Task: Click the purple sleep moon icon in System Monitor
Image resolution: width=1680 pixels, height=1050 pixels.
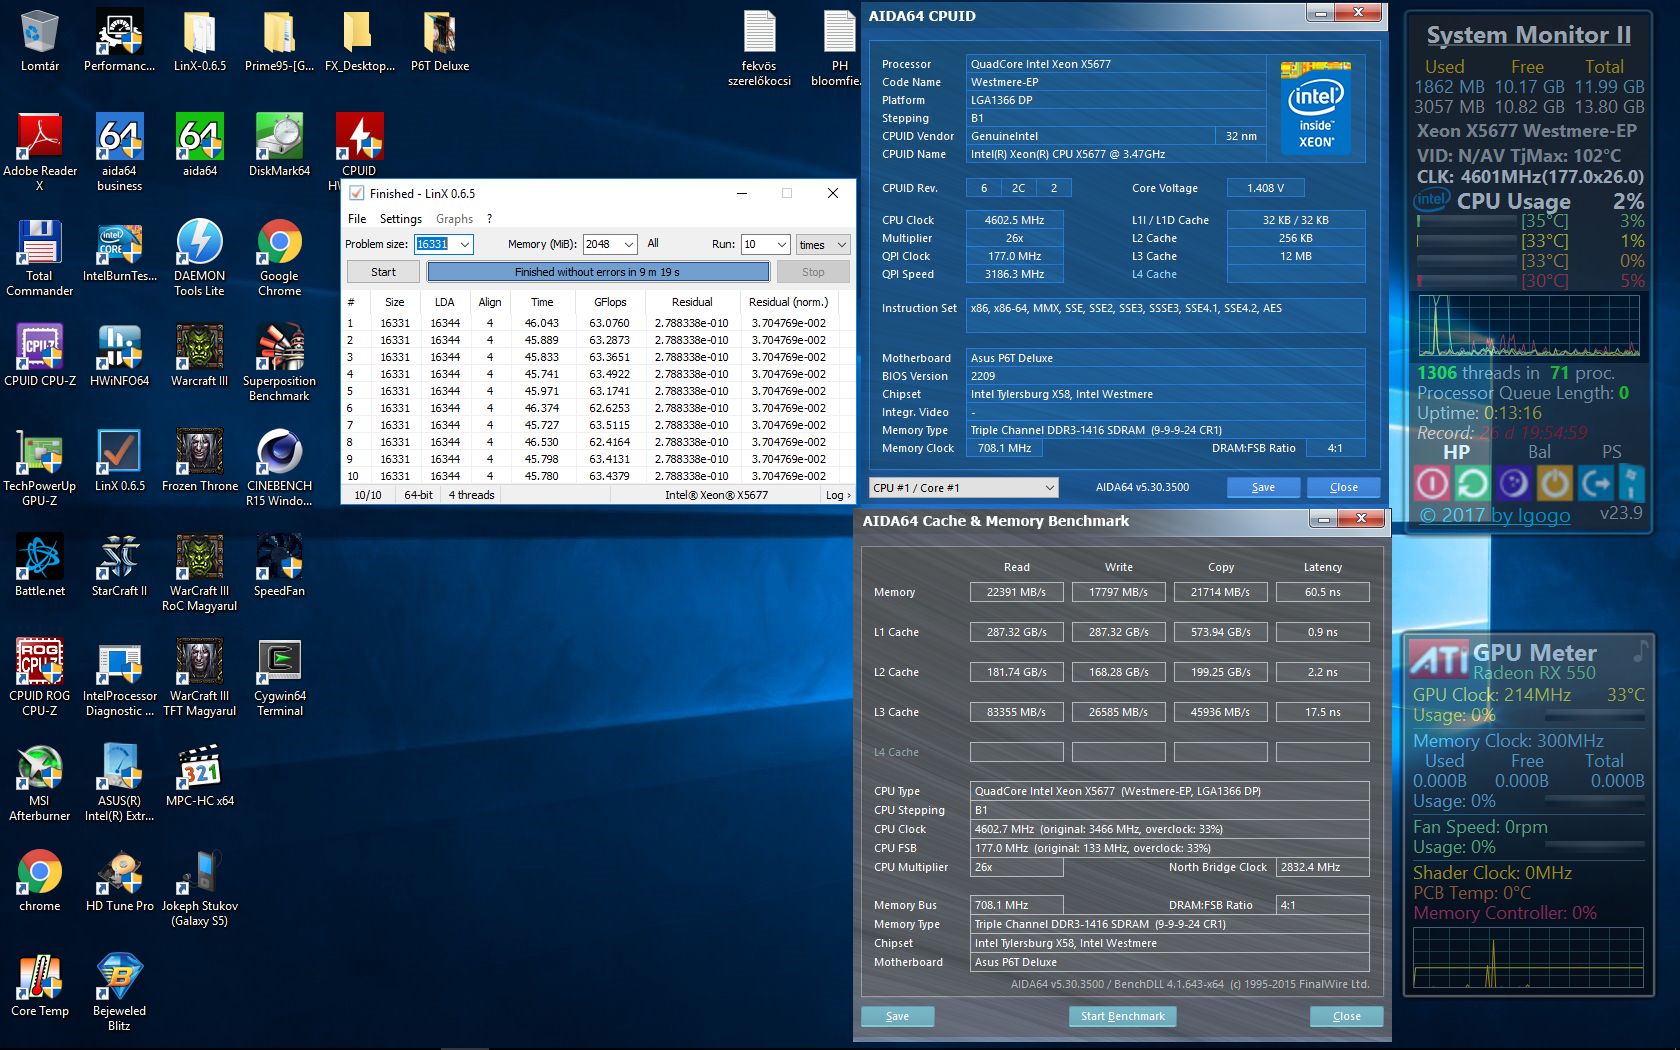Action: pos(1513,484)
